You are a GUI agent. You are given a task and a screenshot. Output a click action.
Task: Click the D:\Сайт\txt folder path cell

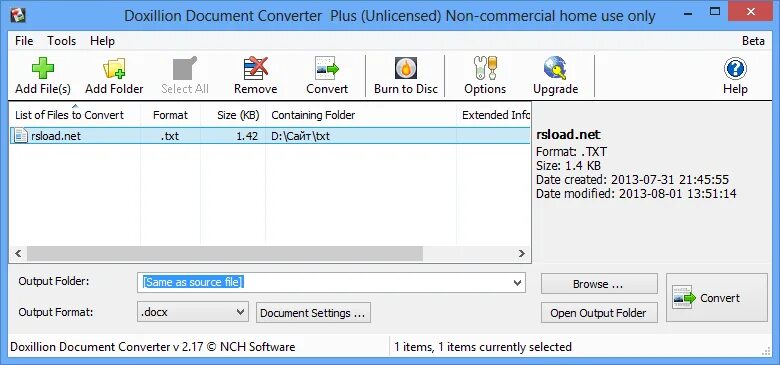pos(300,136)
